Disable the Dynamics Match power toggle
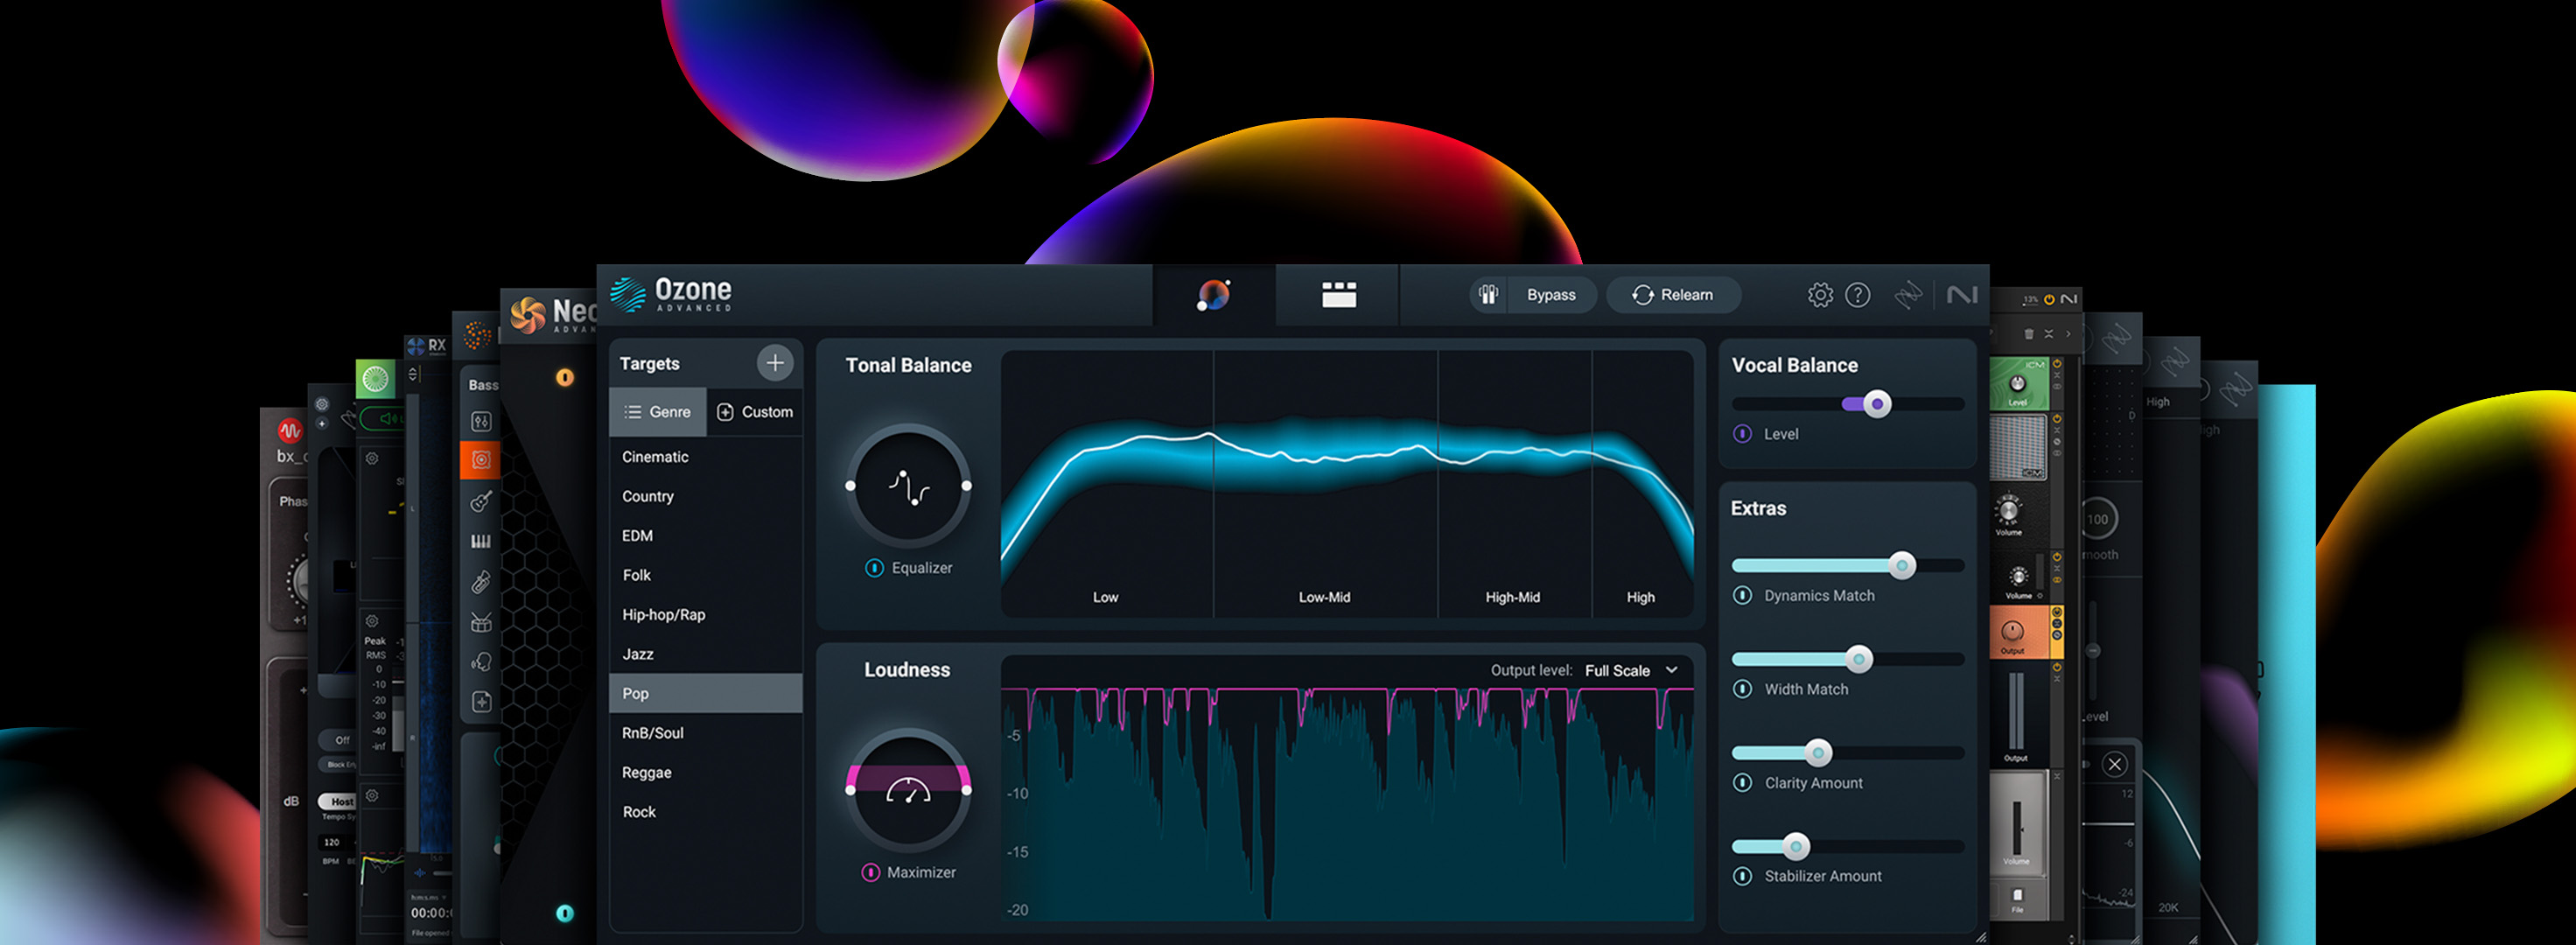The height and width of the screenshot is (945, 2576). (1742, 595)
